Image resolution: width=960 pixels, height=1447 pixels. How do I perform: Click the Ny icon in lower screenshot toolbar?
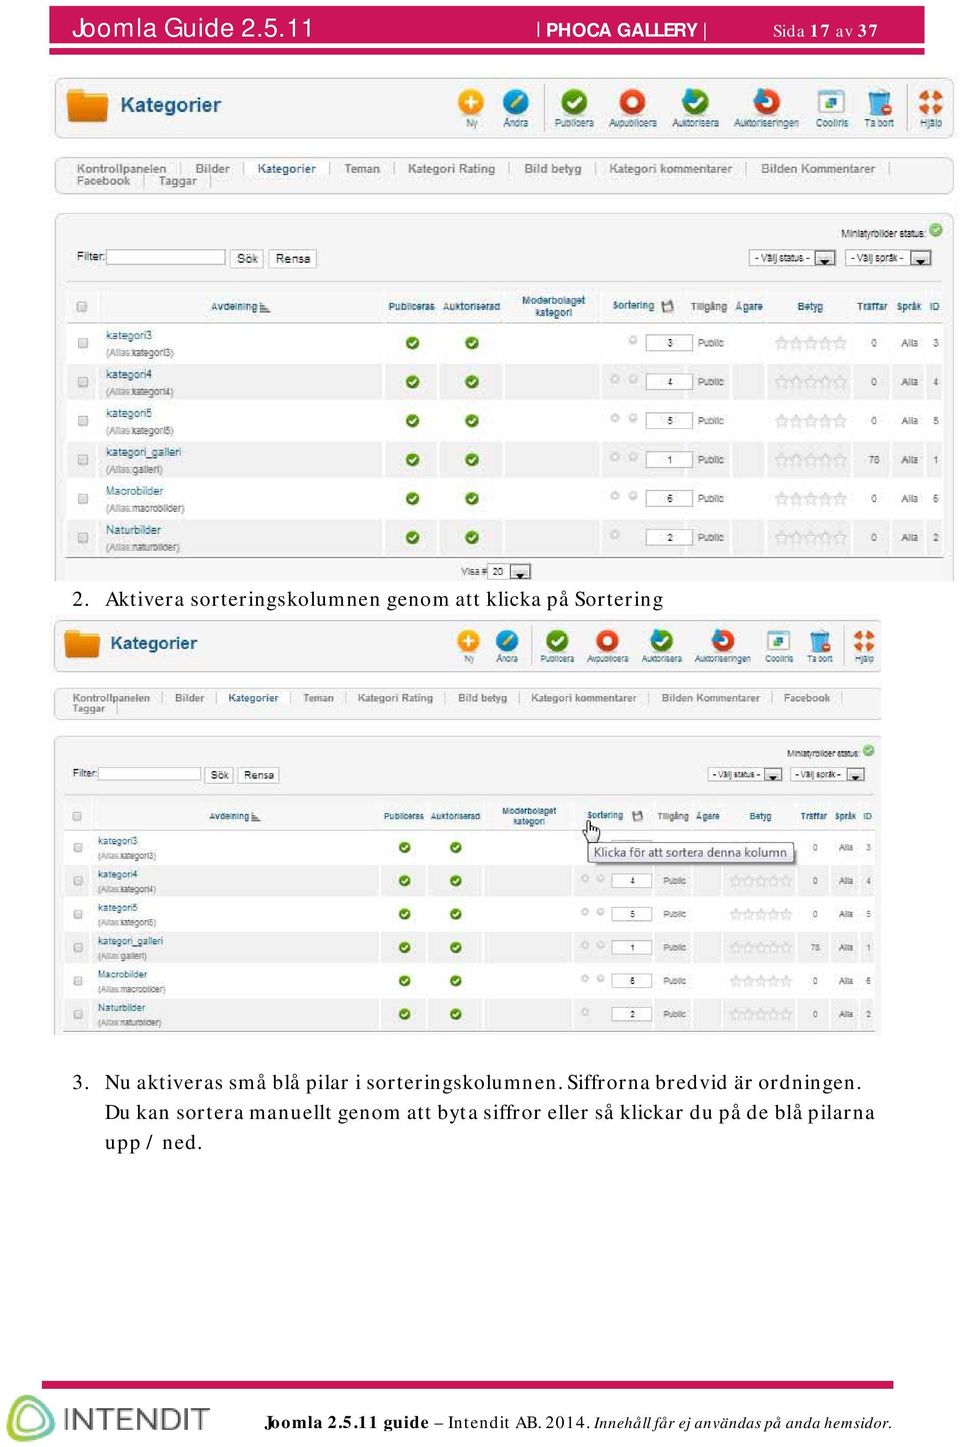(468, 640)
